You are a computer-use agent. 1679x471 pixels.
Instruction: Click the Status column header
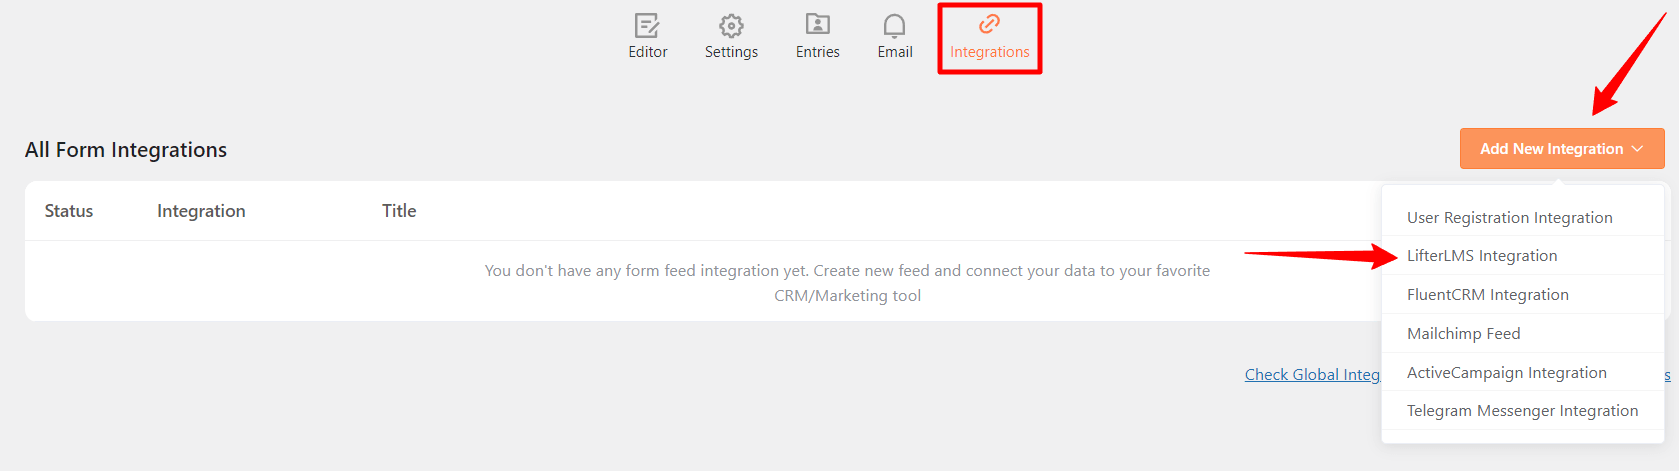[x=69, y=211]
